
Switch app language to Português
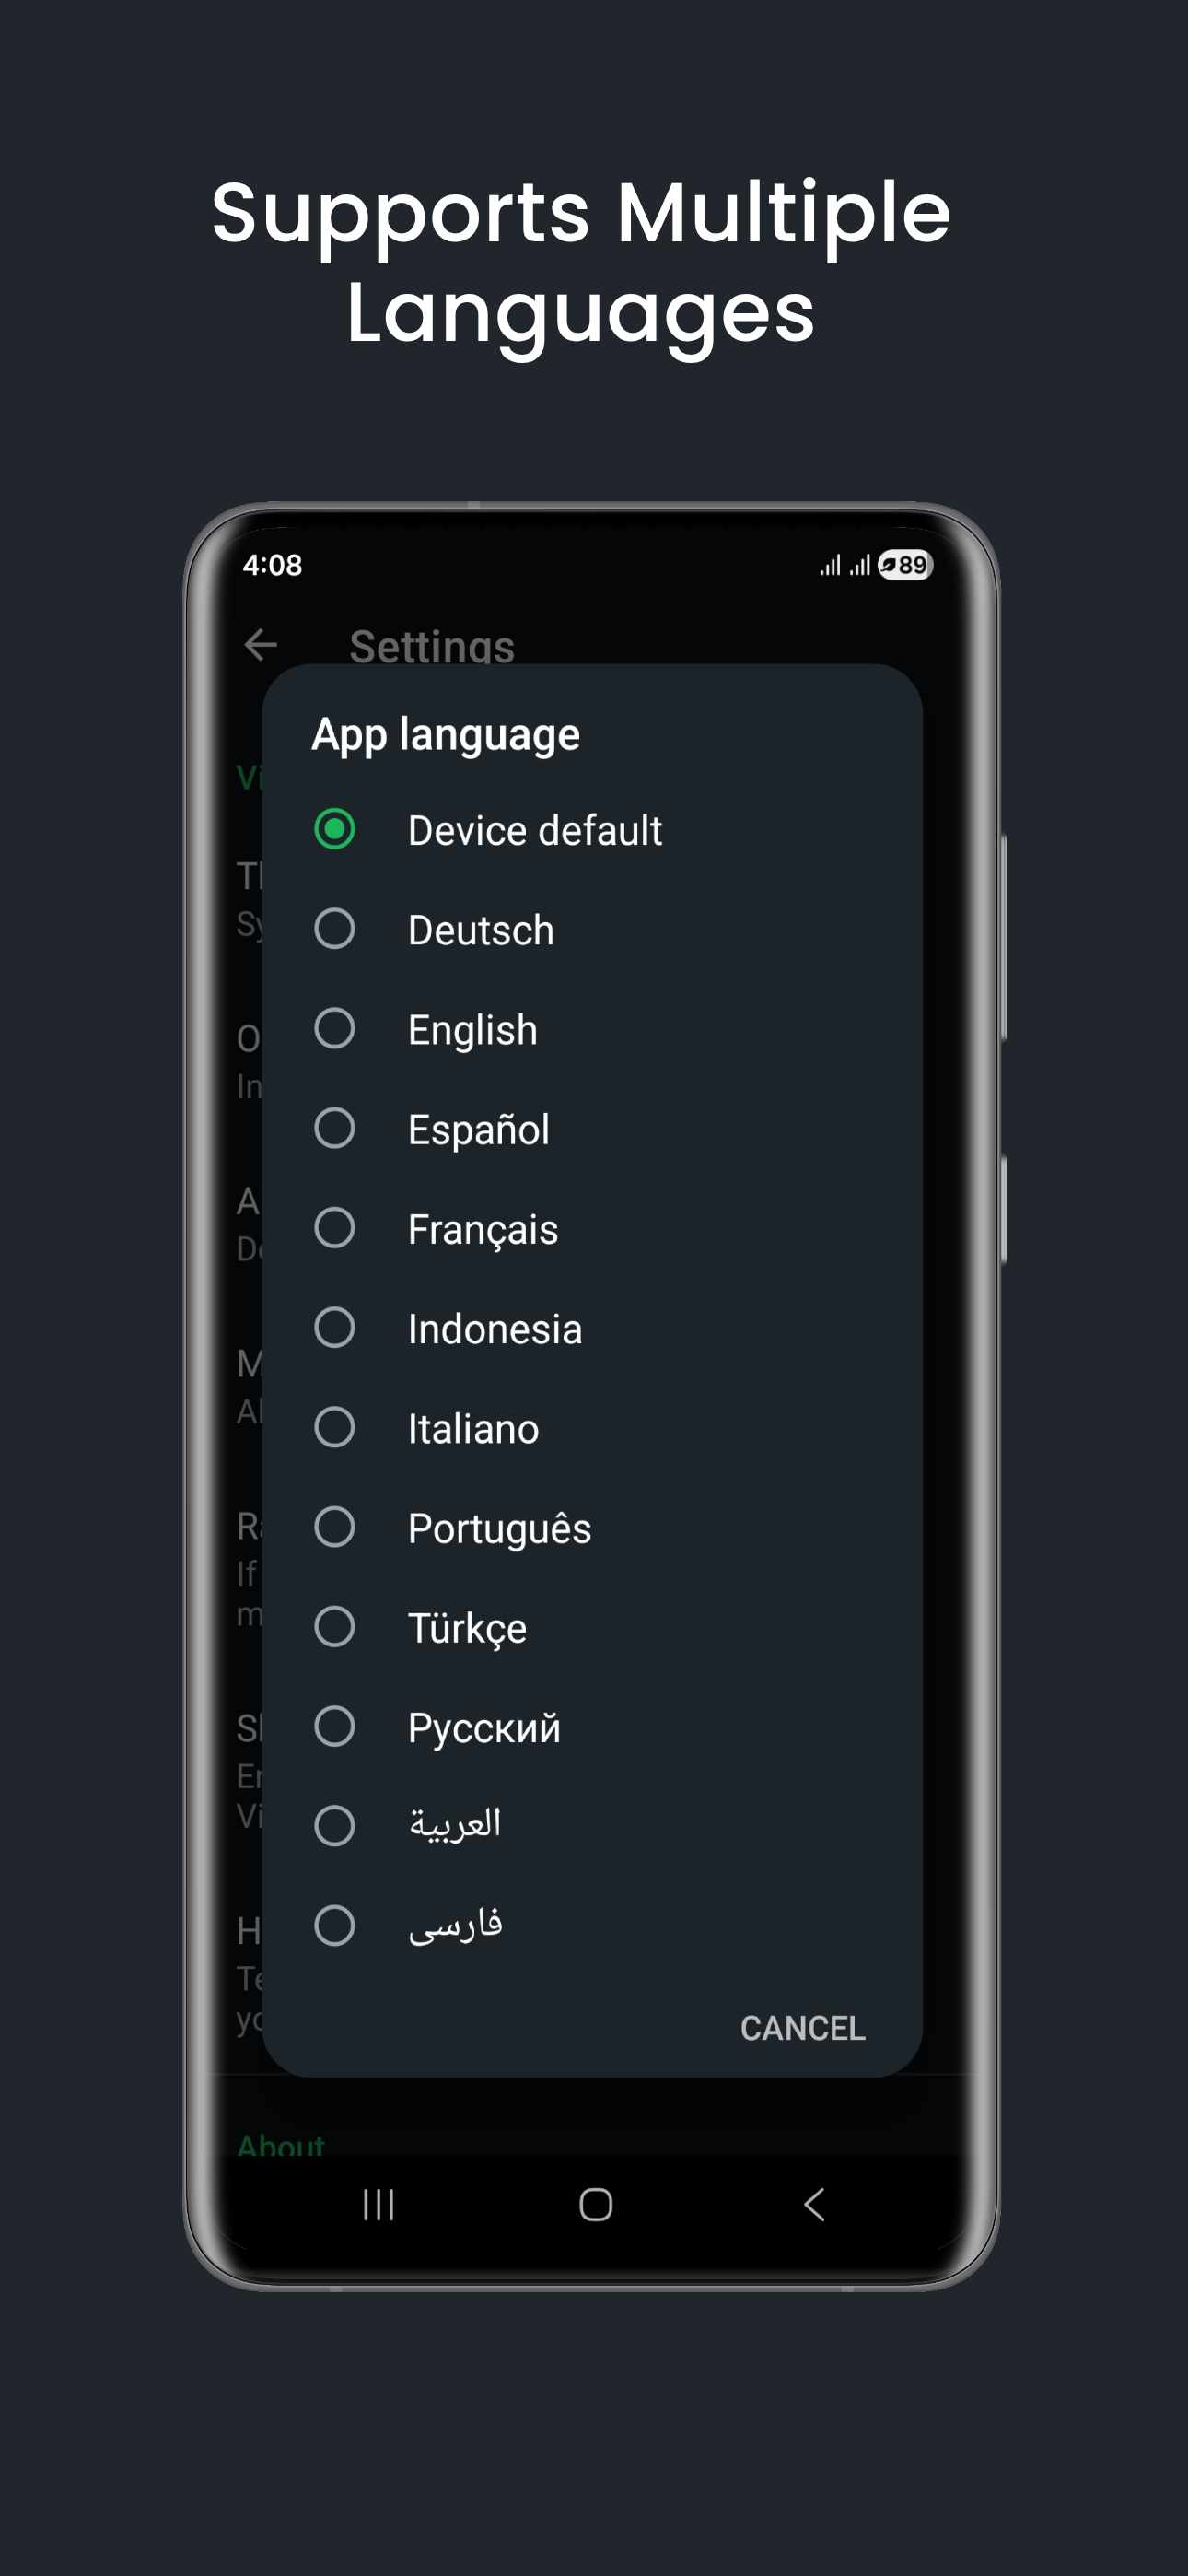(335, 1527)
